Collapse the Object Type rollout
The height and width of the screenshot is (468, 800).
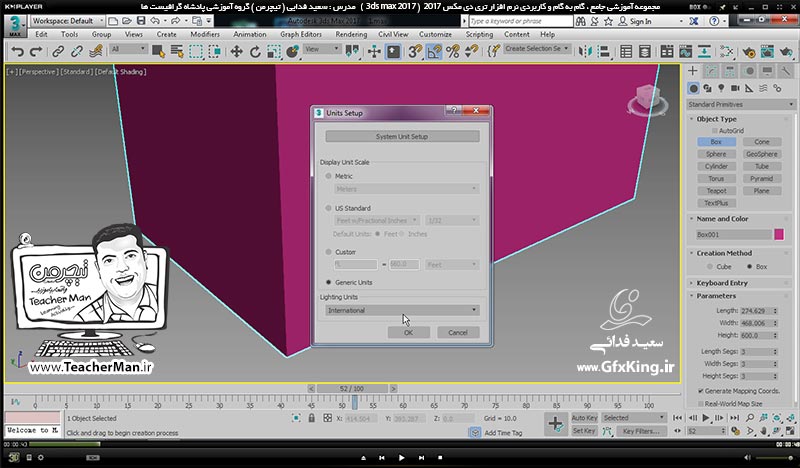[716, 119]
